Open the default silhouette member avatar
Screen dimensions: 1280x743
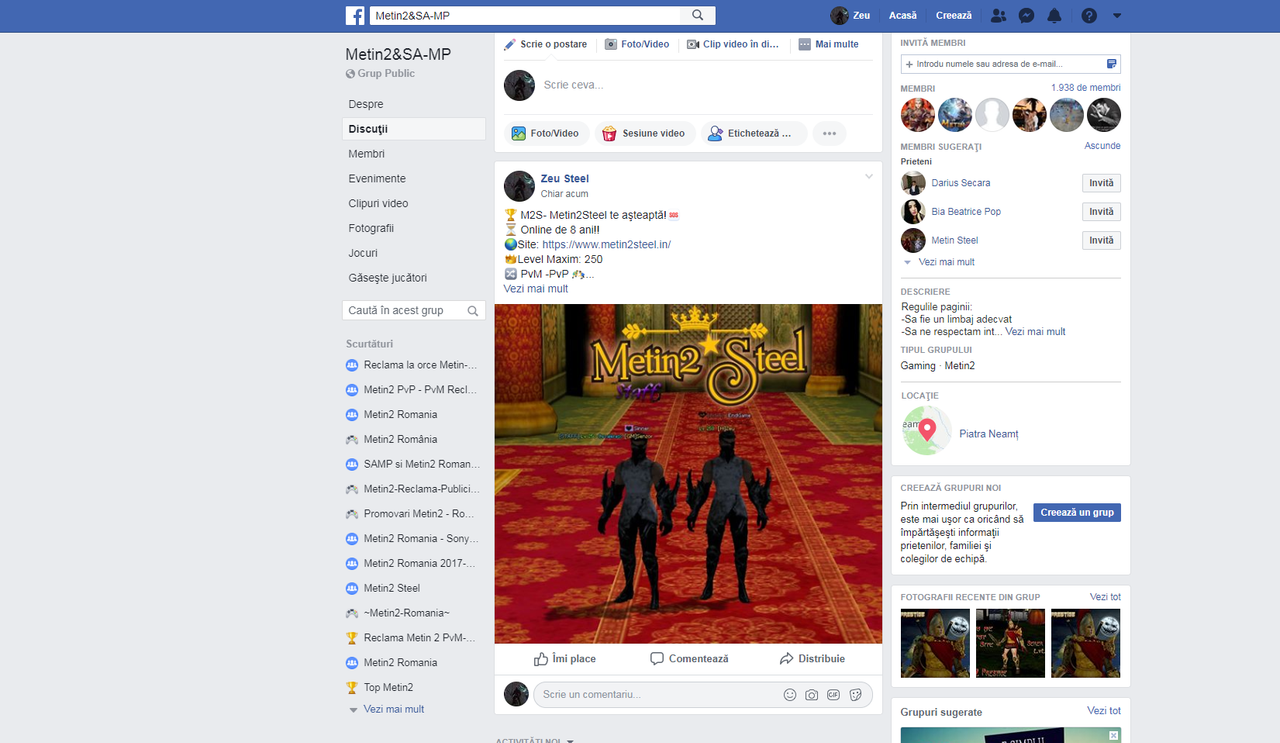[992, 115]
